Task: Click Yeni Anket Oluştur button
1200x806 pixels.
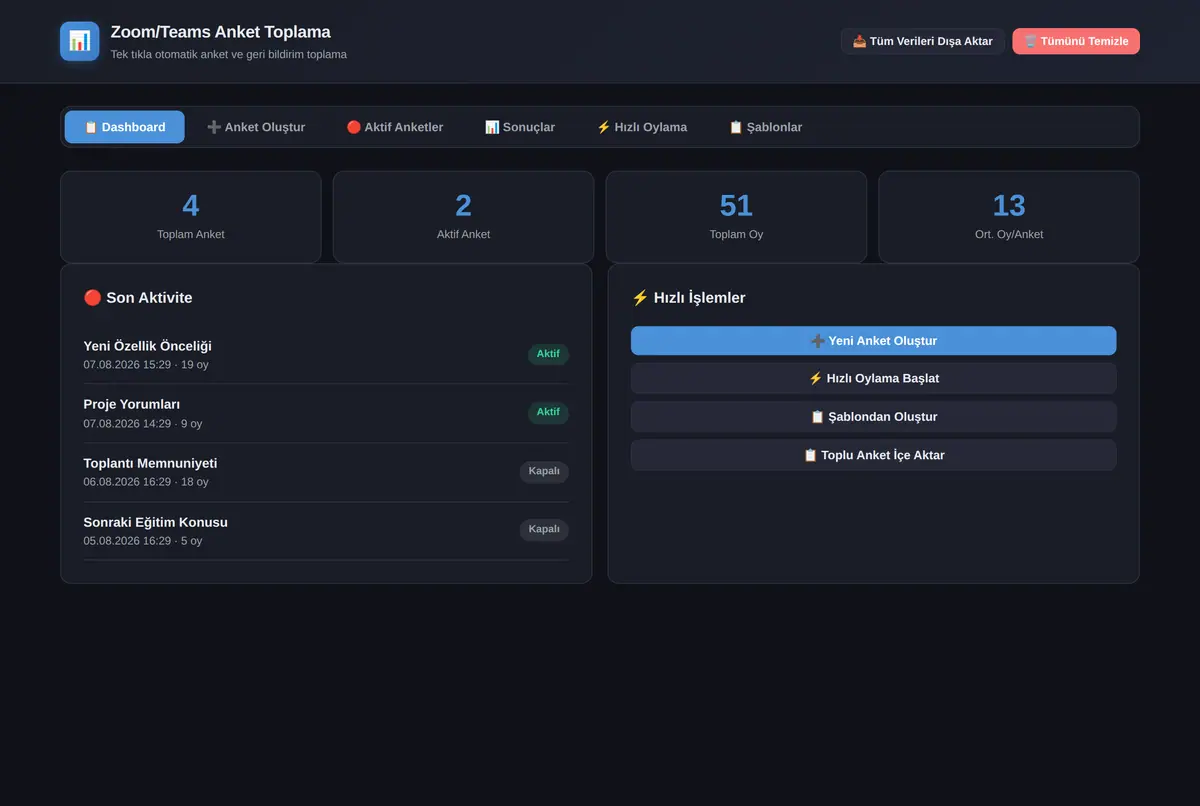Action: tap(873, 341)
